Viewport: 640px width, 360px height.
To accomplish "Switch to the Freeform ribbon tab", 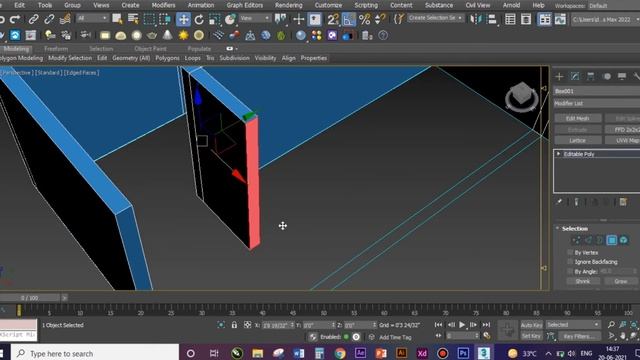I will pyautogui.click(x=56, y=49).
